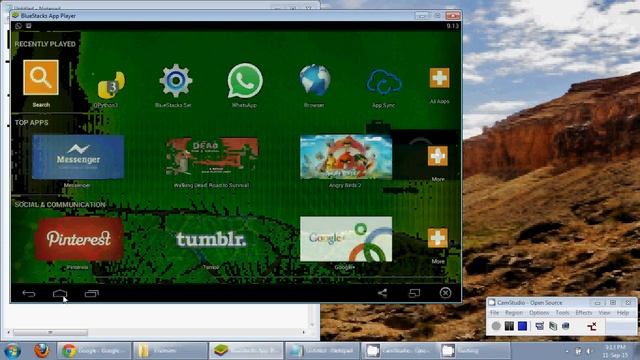Image resolution: width=640 pixels, height=360 pixels.
Task: Open the Region menu in CamStudio
Action: (513, 313)
